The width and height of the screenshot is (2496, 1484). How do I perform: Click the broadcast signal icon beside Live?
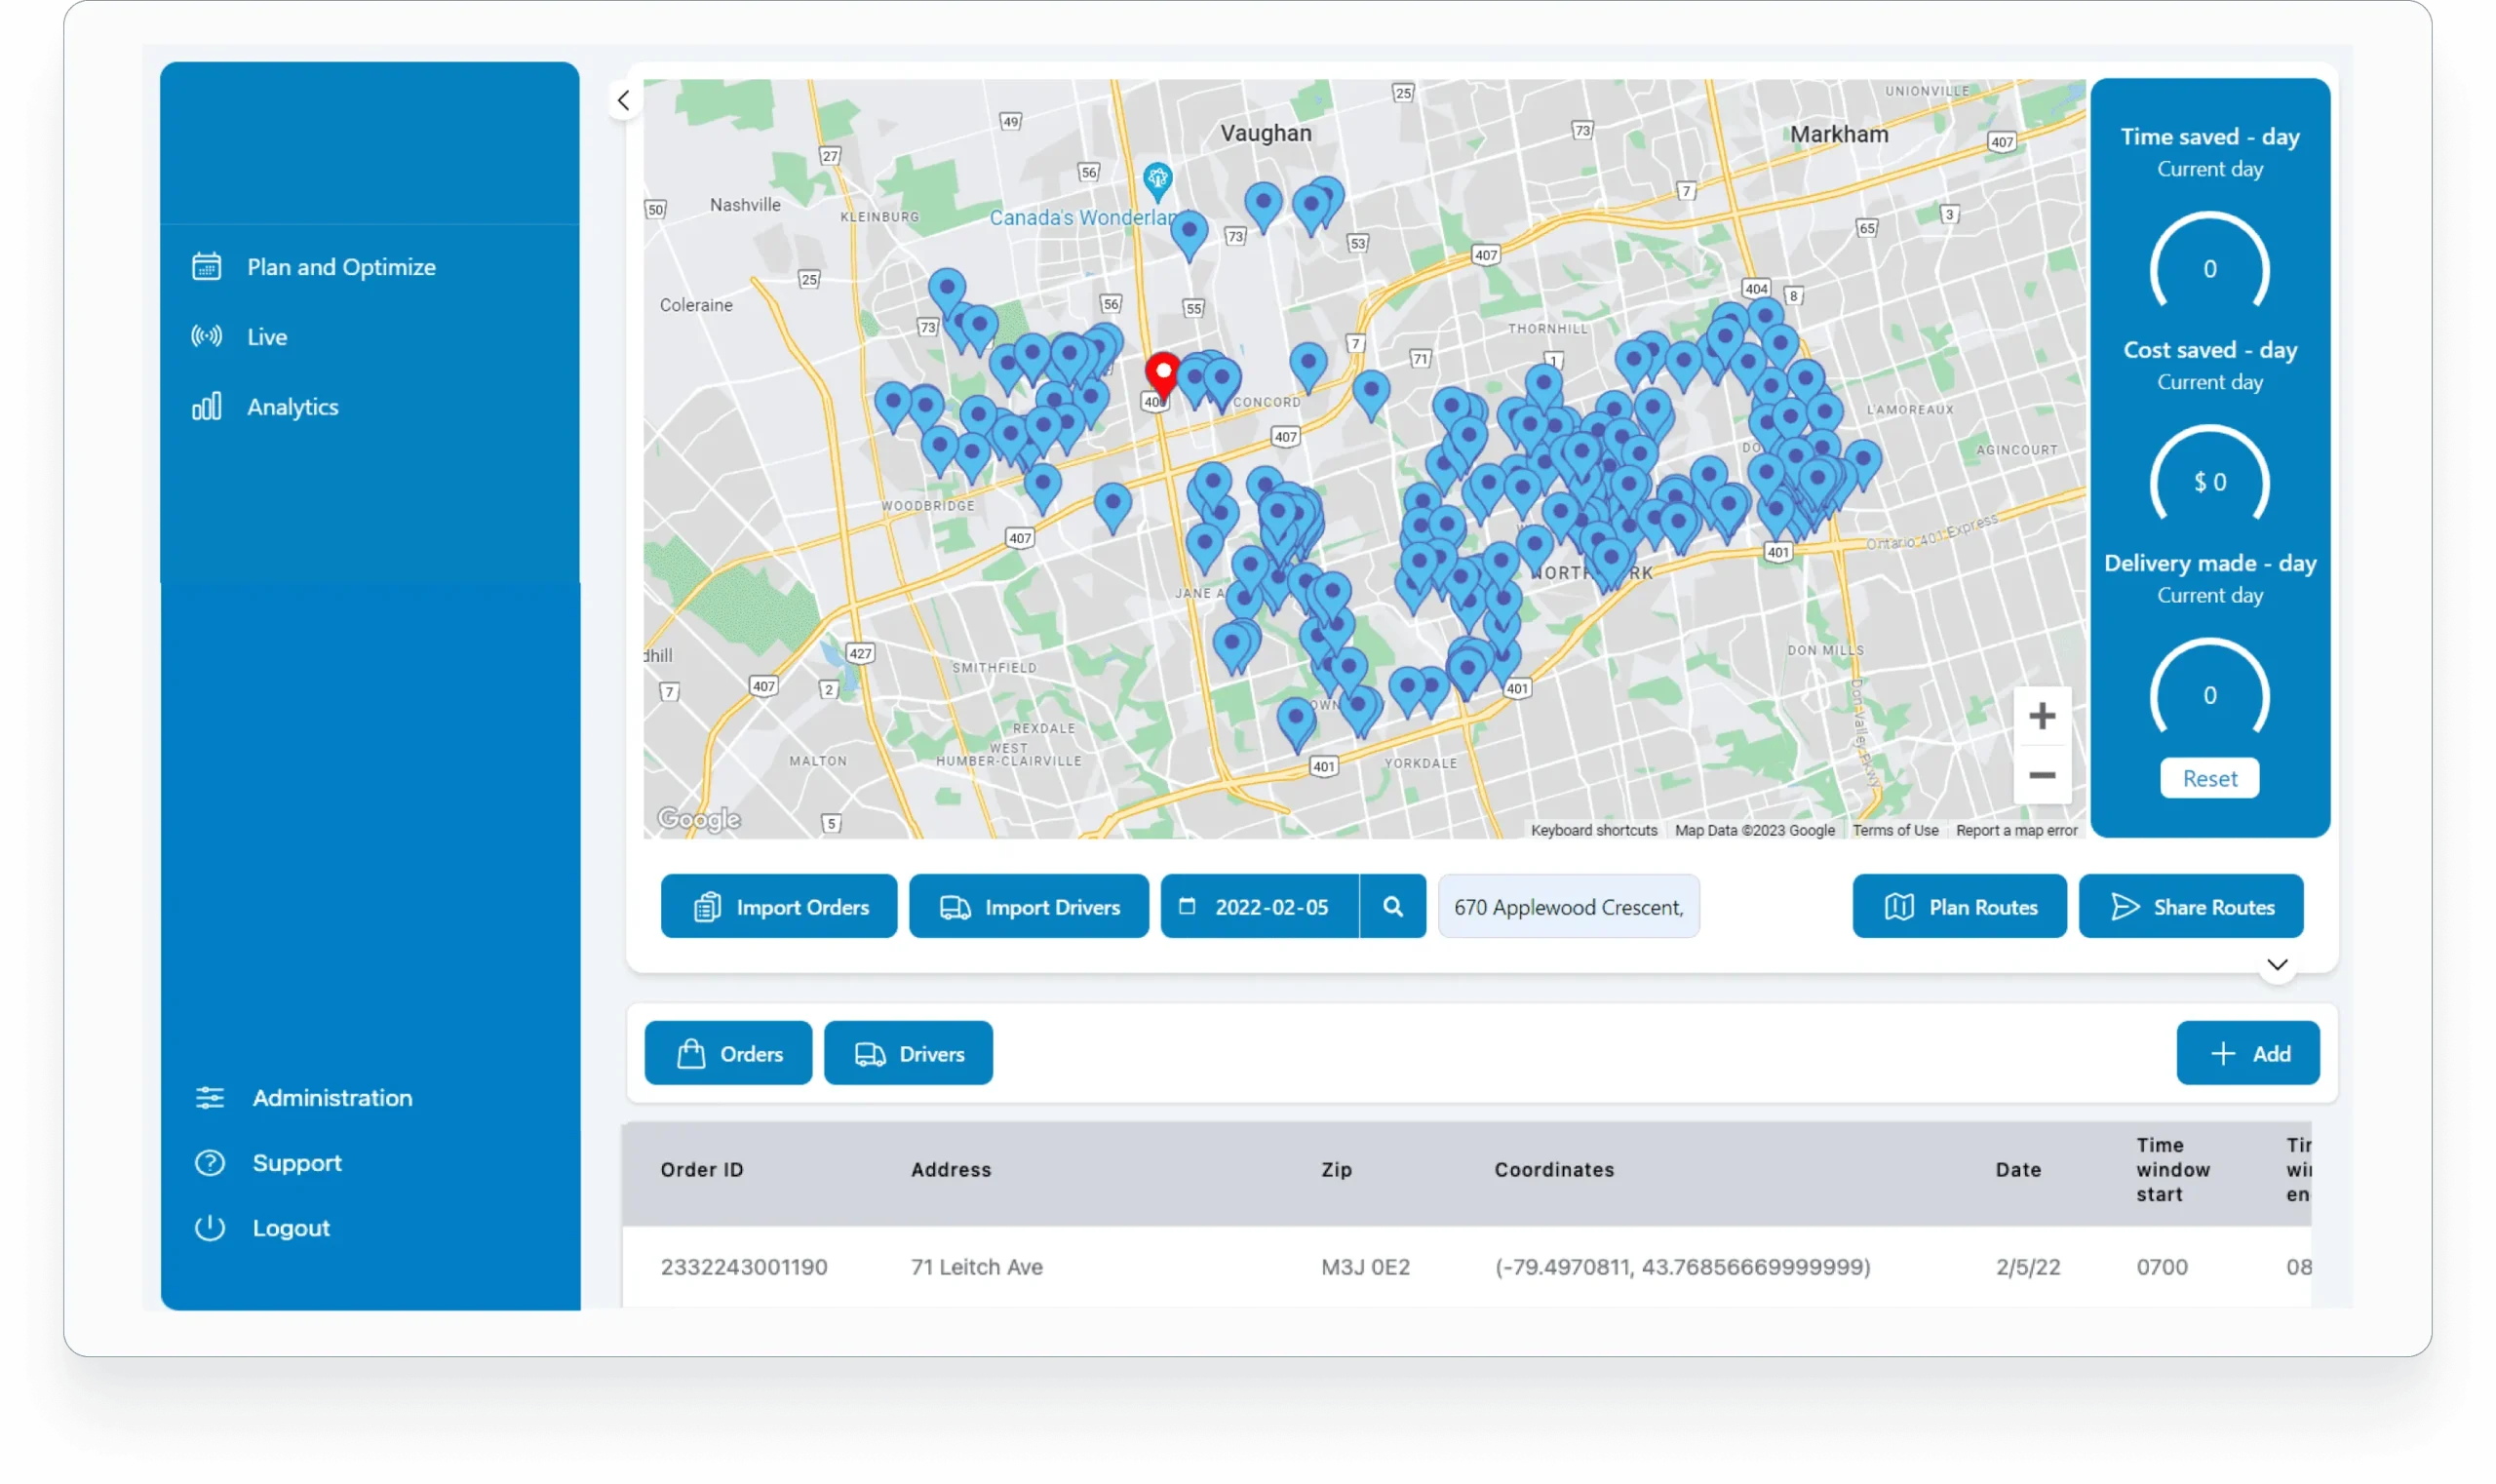click(207, 336)
